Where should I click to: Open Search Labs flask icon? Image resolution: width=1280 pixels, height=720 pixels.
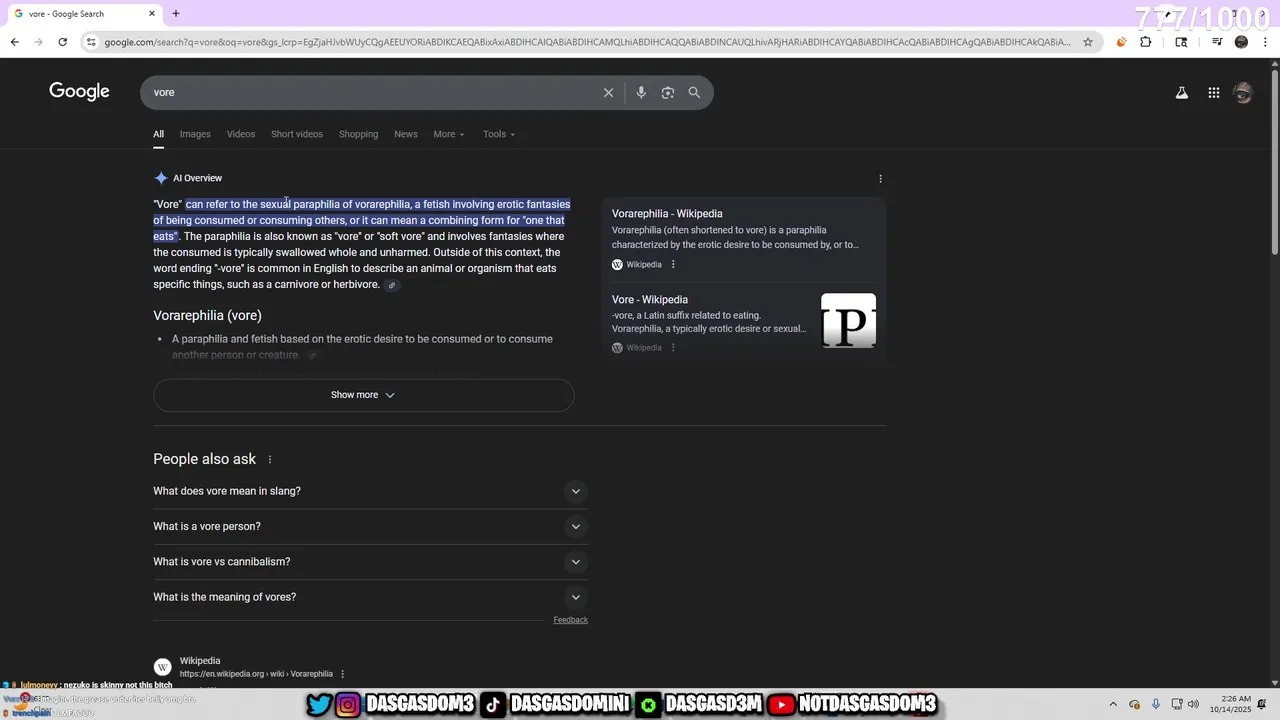coord(1181,93)
